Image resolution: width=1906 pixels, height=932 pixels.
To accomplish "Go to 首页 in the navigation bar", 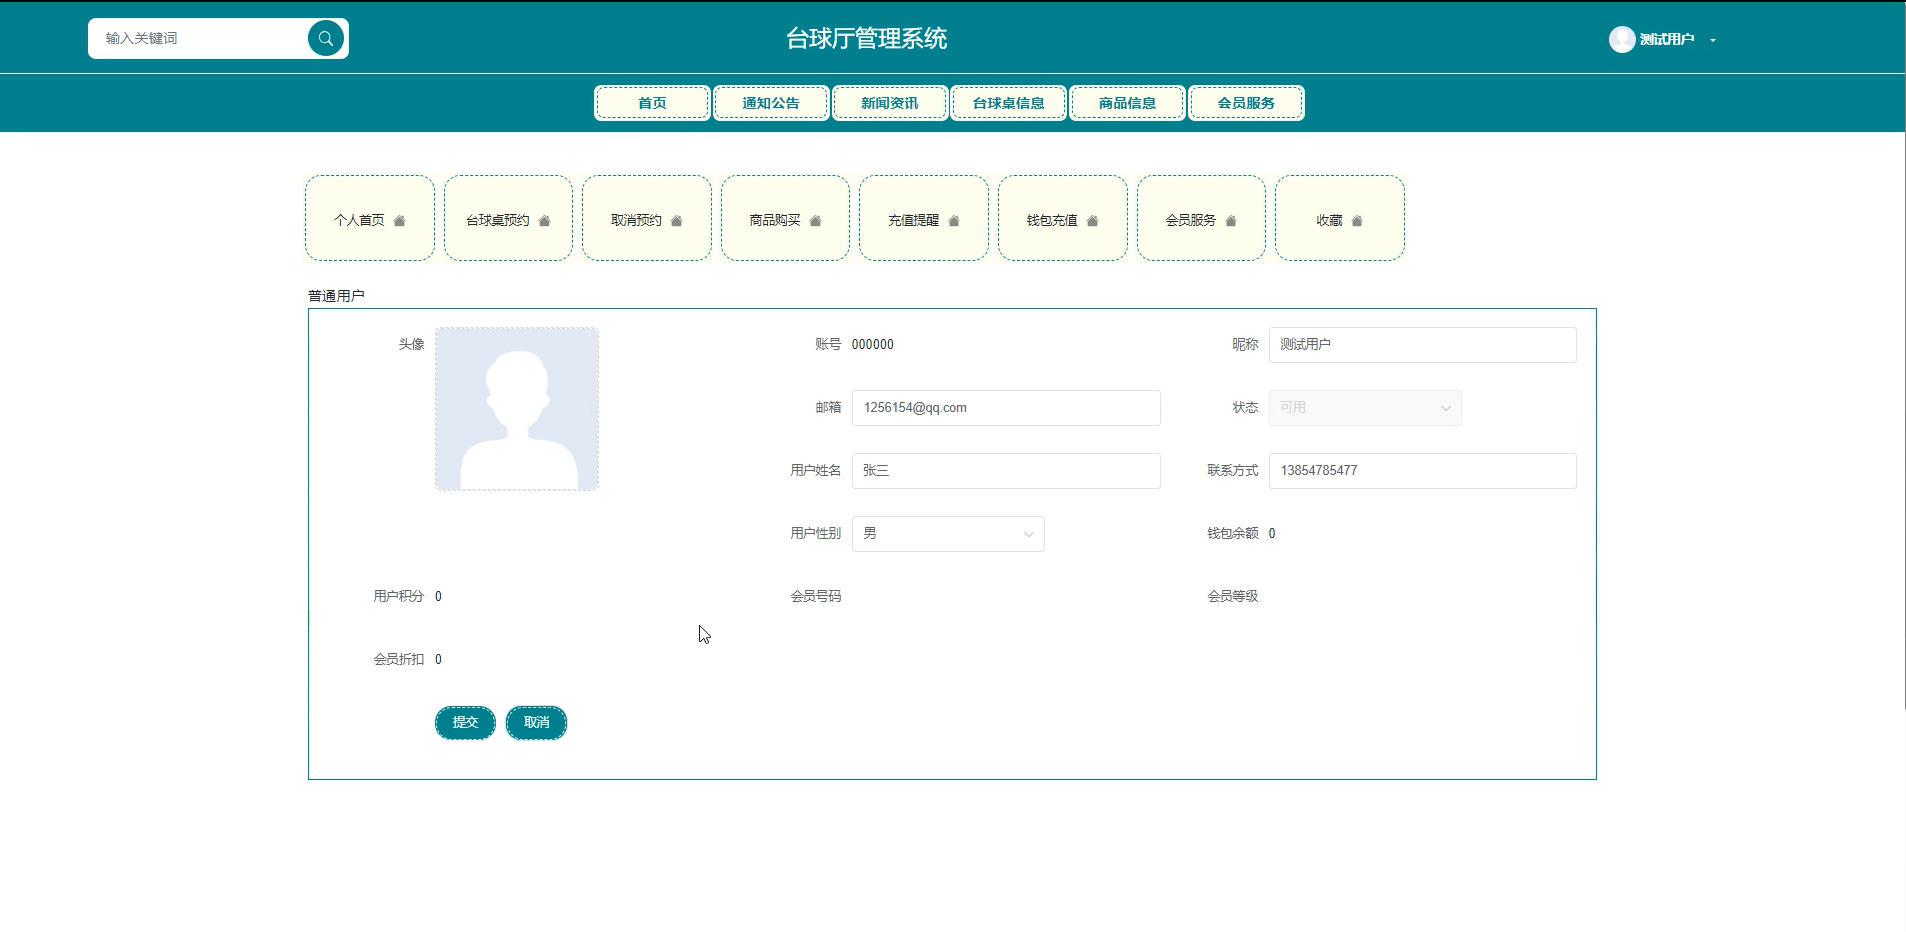I will (x=652, y=103).
